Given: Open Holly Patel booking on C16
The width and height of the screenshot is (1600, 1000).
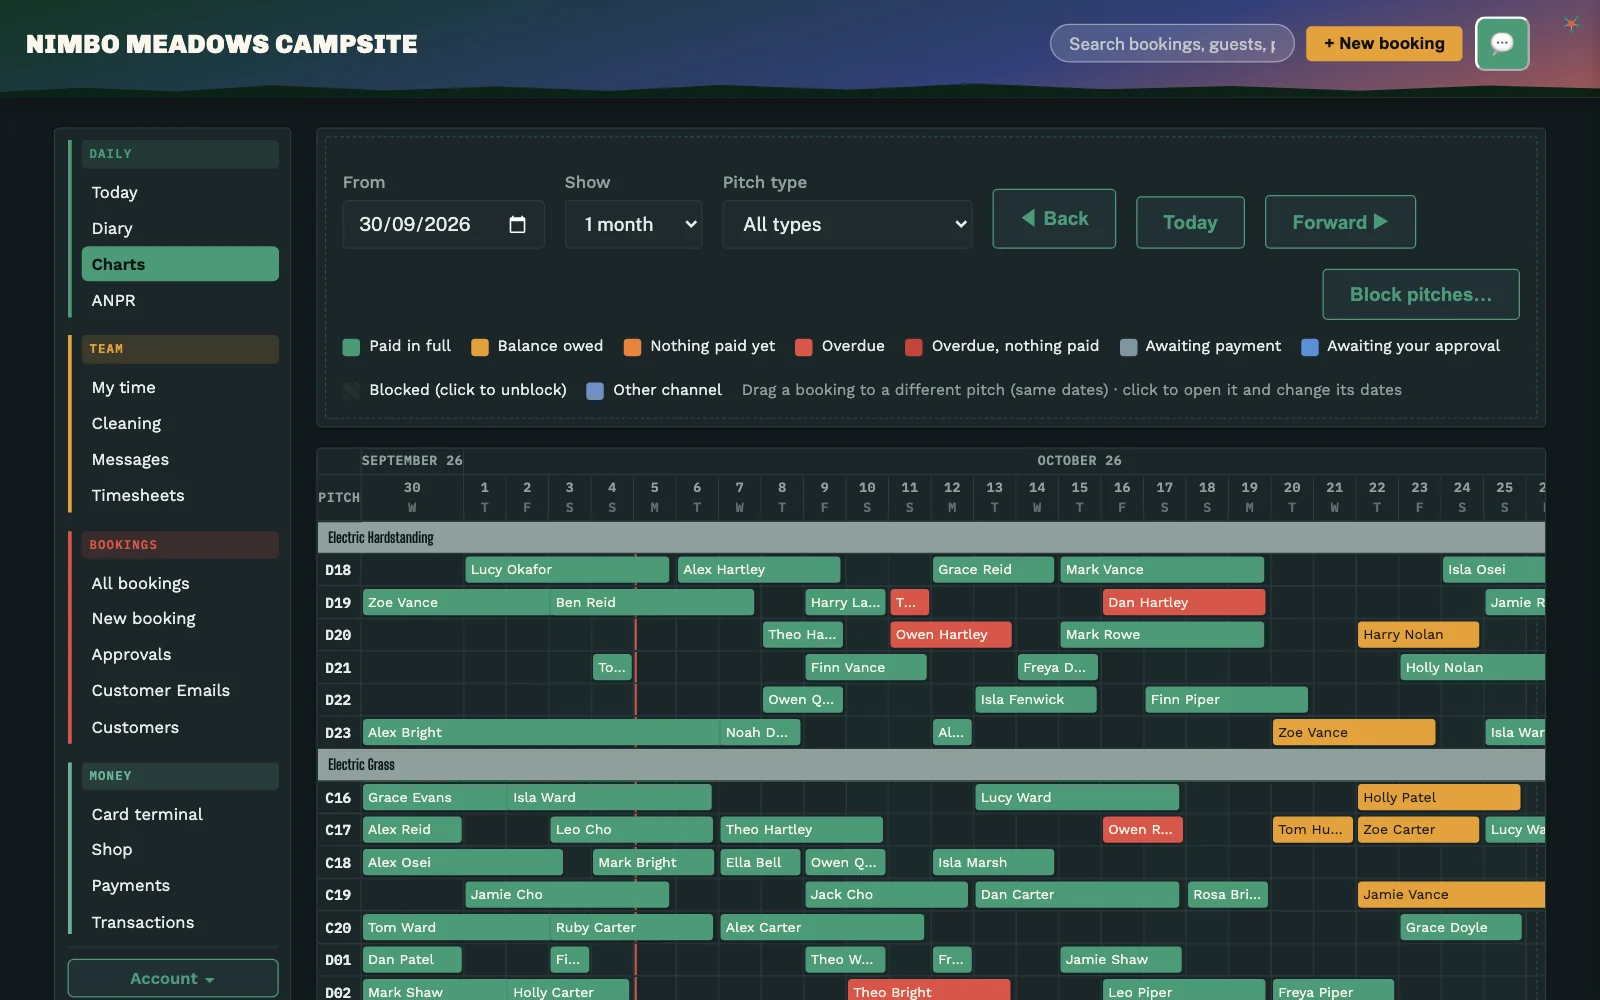Looking at the screenshot, I should [1439, 797].
